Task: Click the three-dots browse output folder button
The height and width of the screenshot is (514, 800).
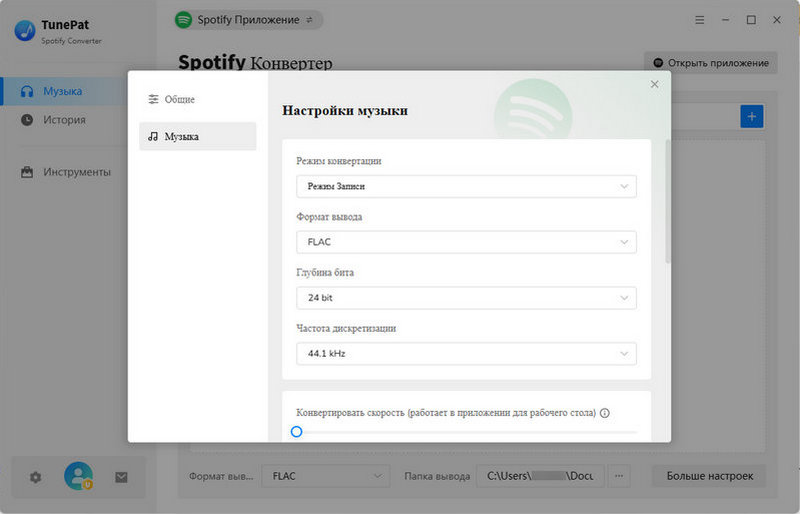Action: [620, 477]
